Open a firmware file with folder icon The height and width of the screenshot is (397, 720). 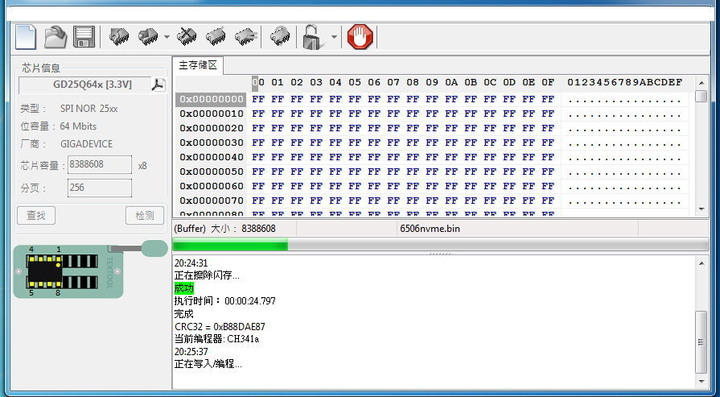click(x=56, y=37)
